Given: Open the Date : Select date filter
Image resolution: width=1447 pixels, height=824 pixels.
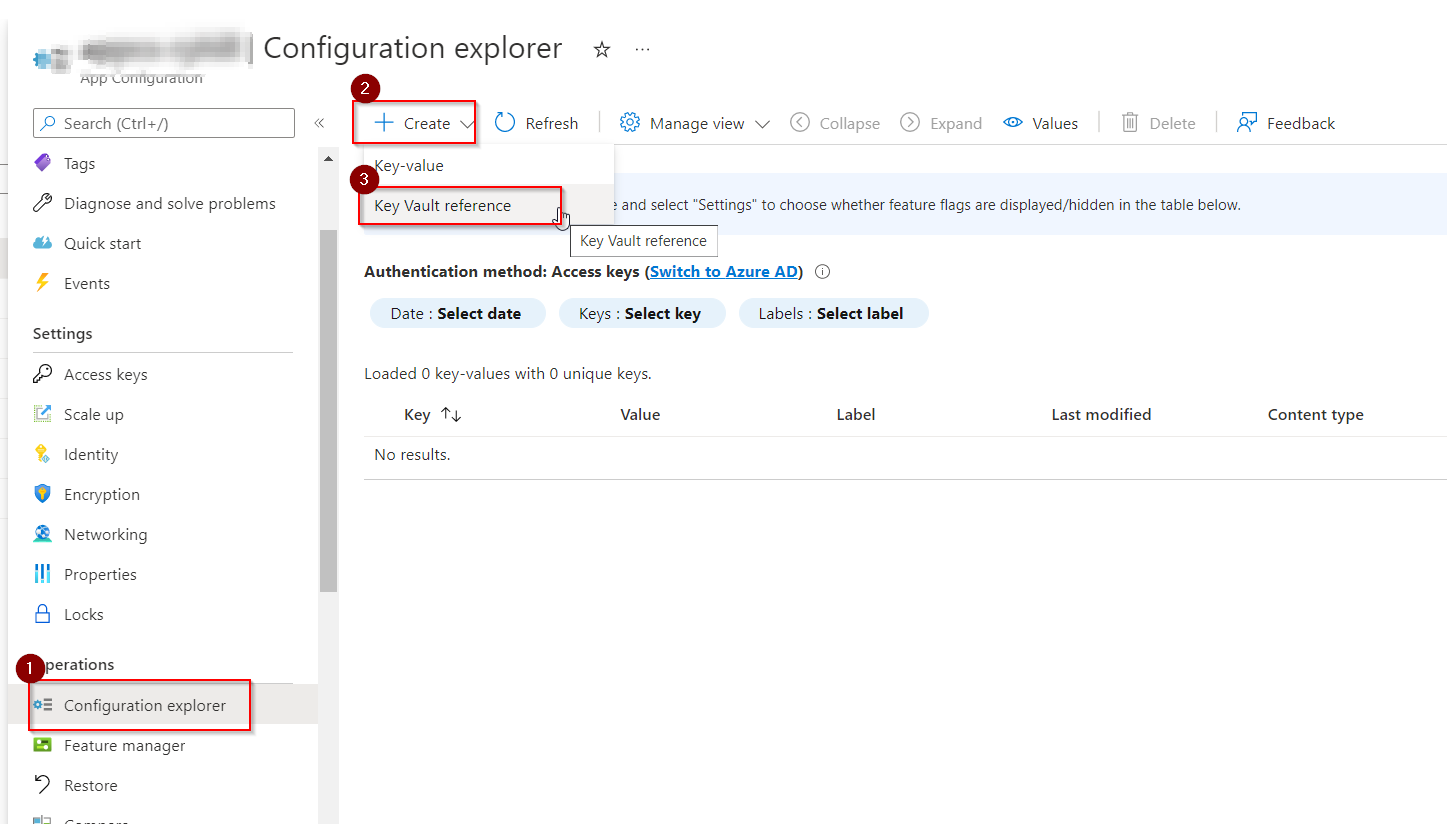Looking at the screenshot, I should [x=458, y=313].
